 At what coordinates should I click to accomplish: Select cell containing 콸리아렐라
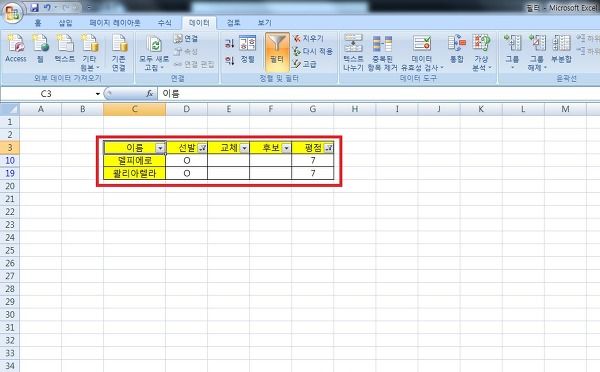tap(135, 173)
